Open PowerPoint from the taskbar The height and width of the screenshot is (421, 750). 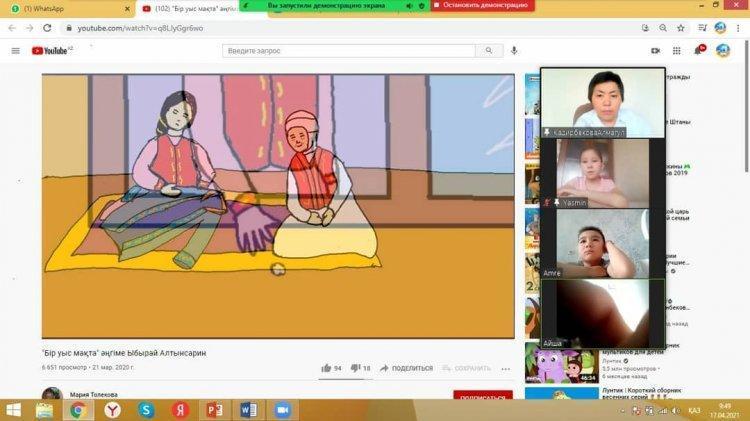214,410
